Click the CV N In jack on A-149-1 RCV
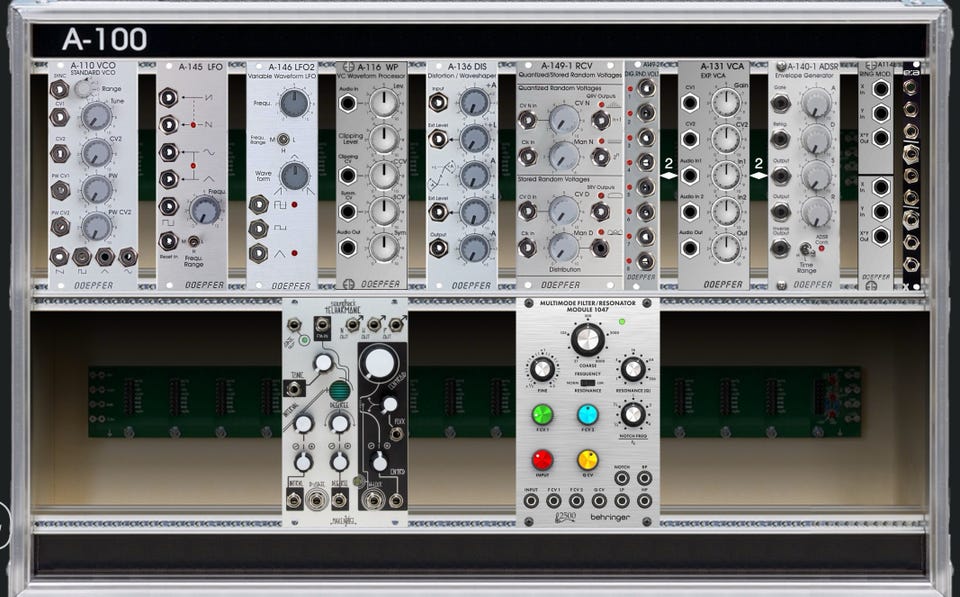 527,120
